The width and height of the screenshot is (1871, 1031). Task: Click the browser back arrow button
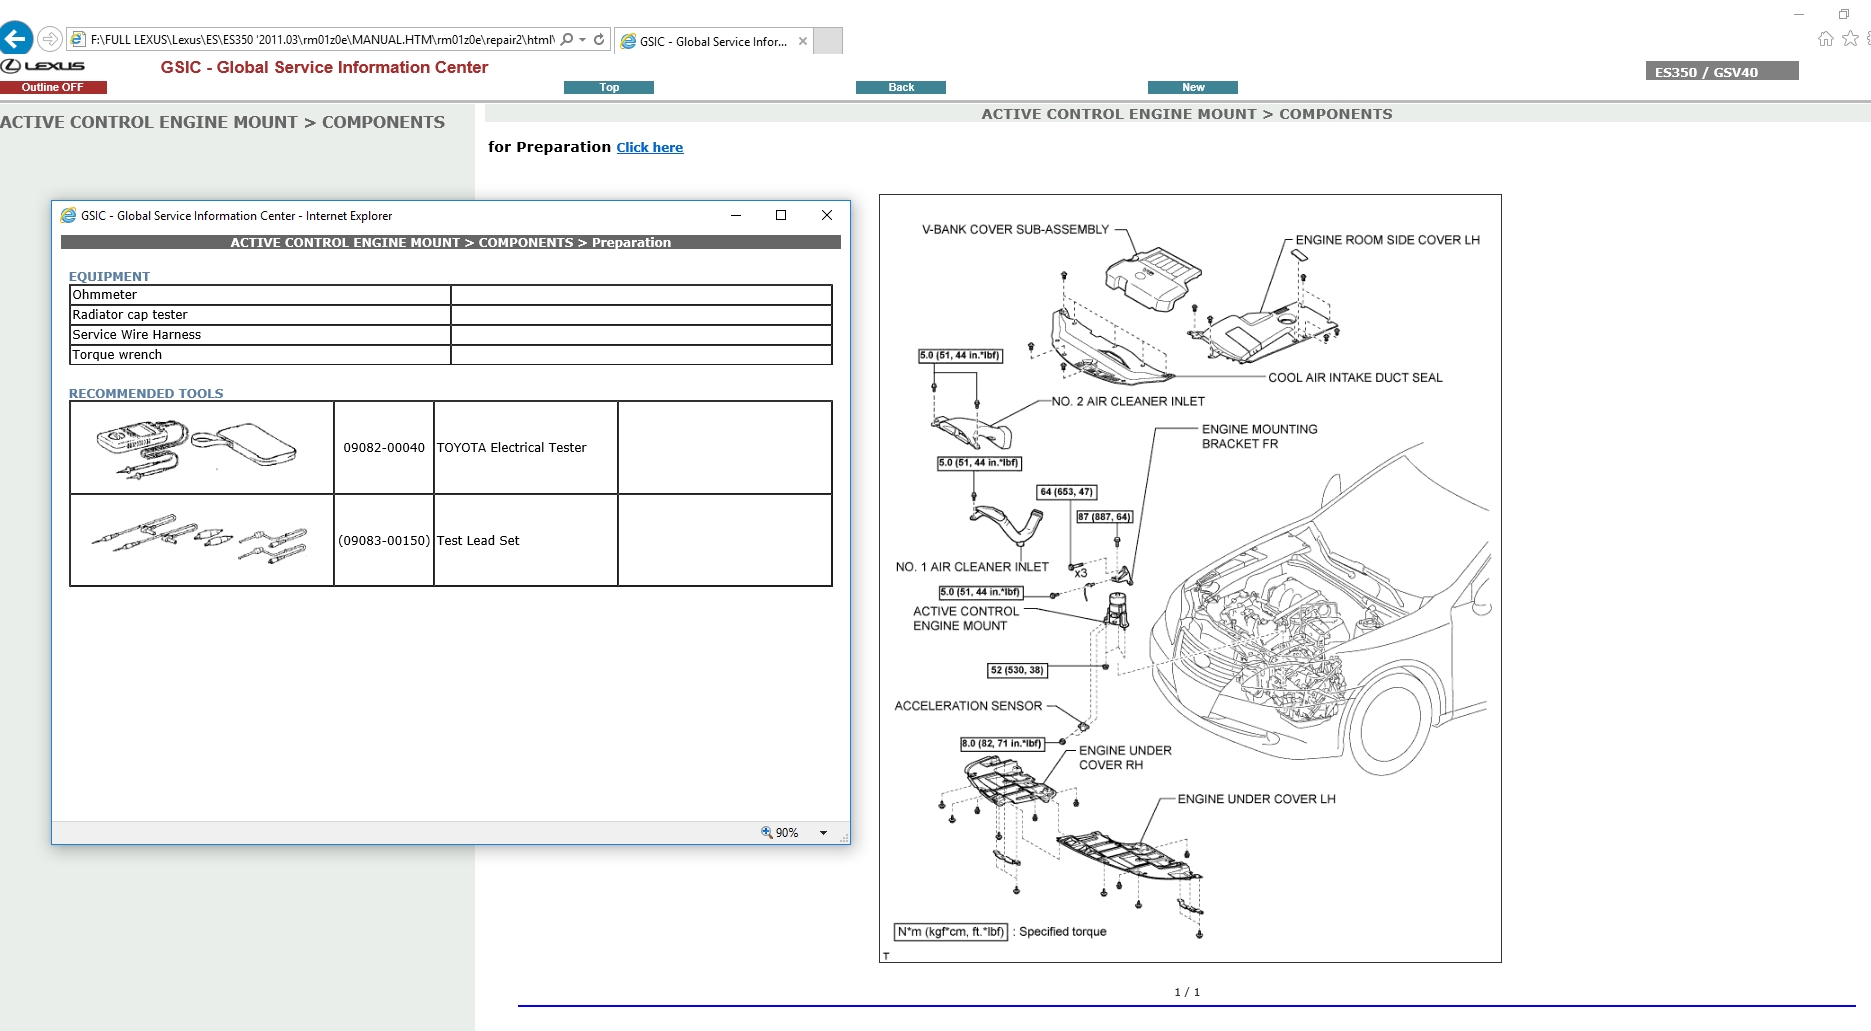[x=16, y=39]
